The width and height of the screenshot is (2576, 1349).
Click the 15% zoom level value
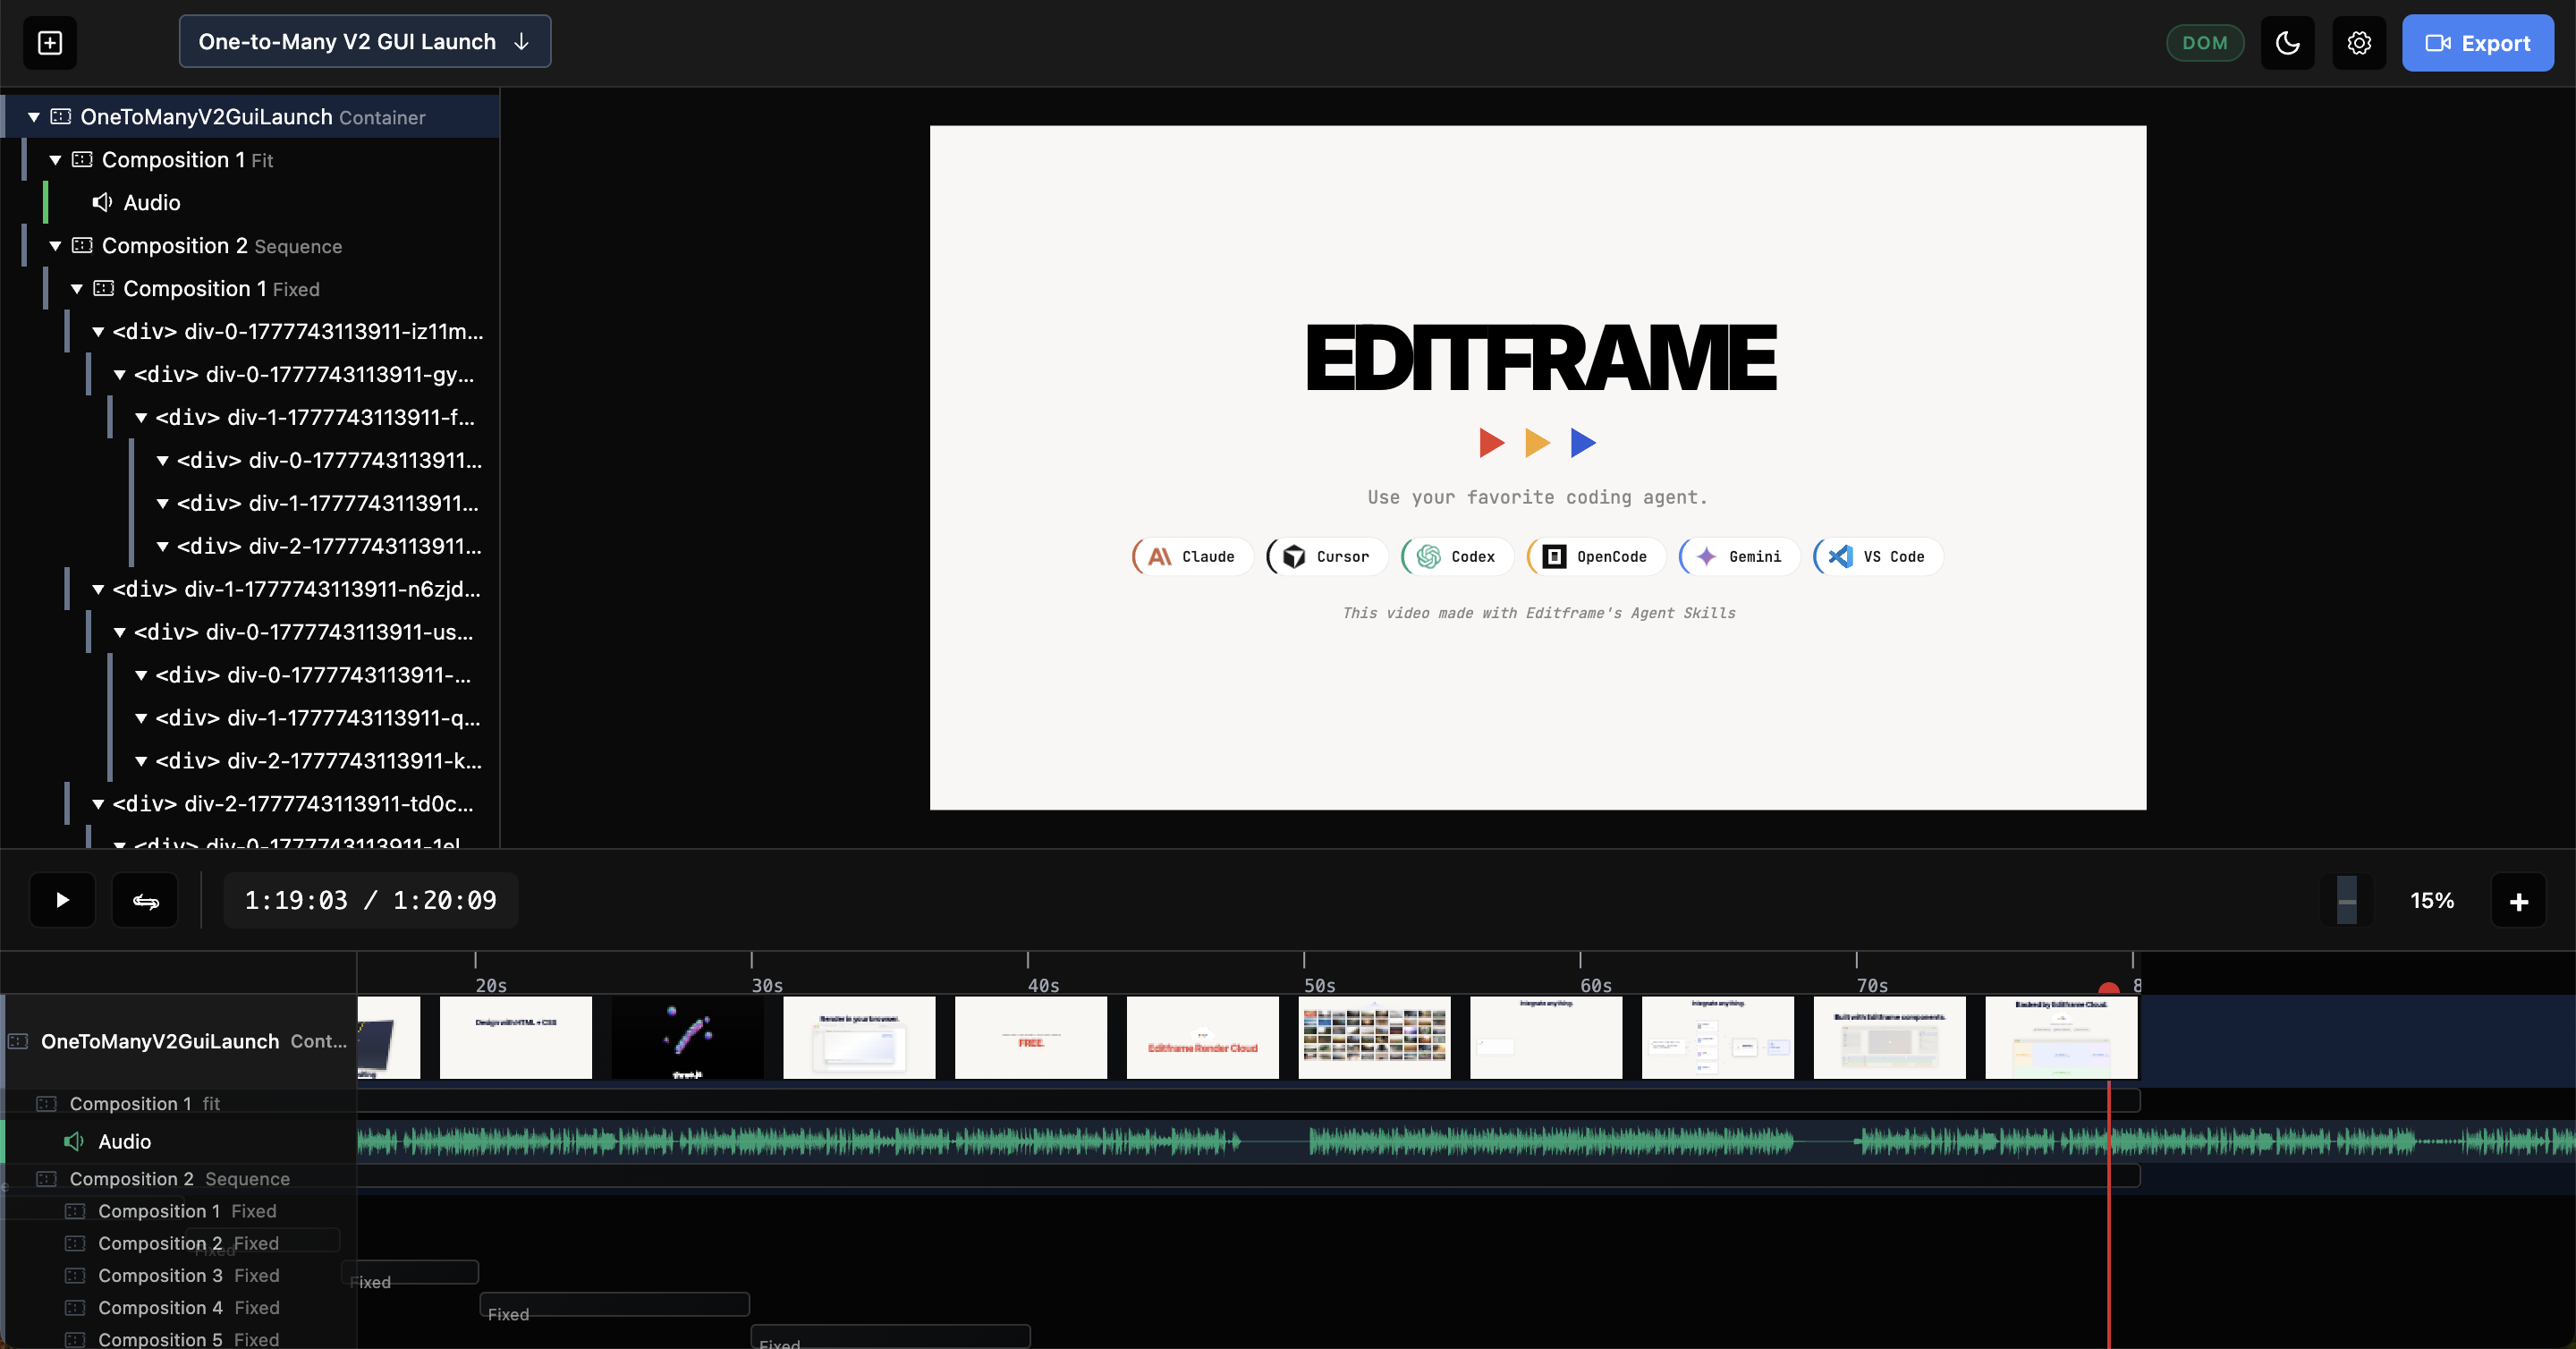click(x=2431, y=900)
